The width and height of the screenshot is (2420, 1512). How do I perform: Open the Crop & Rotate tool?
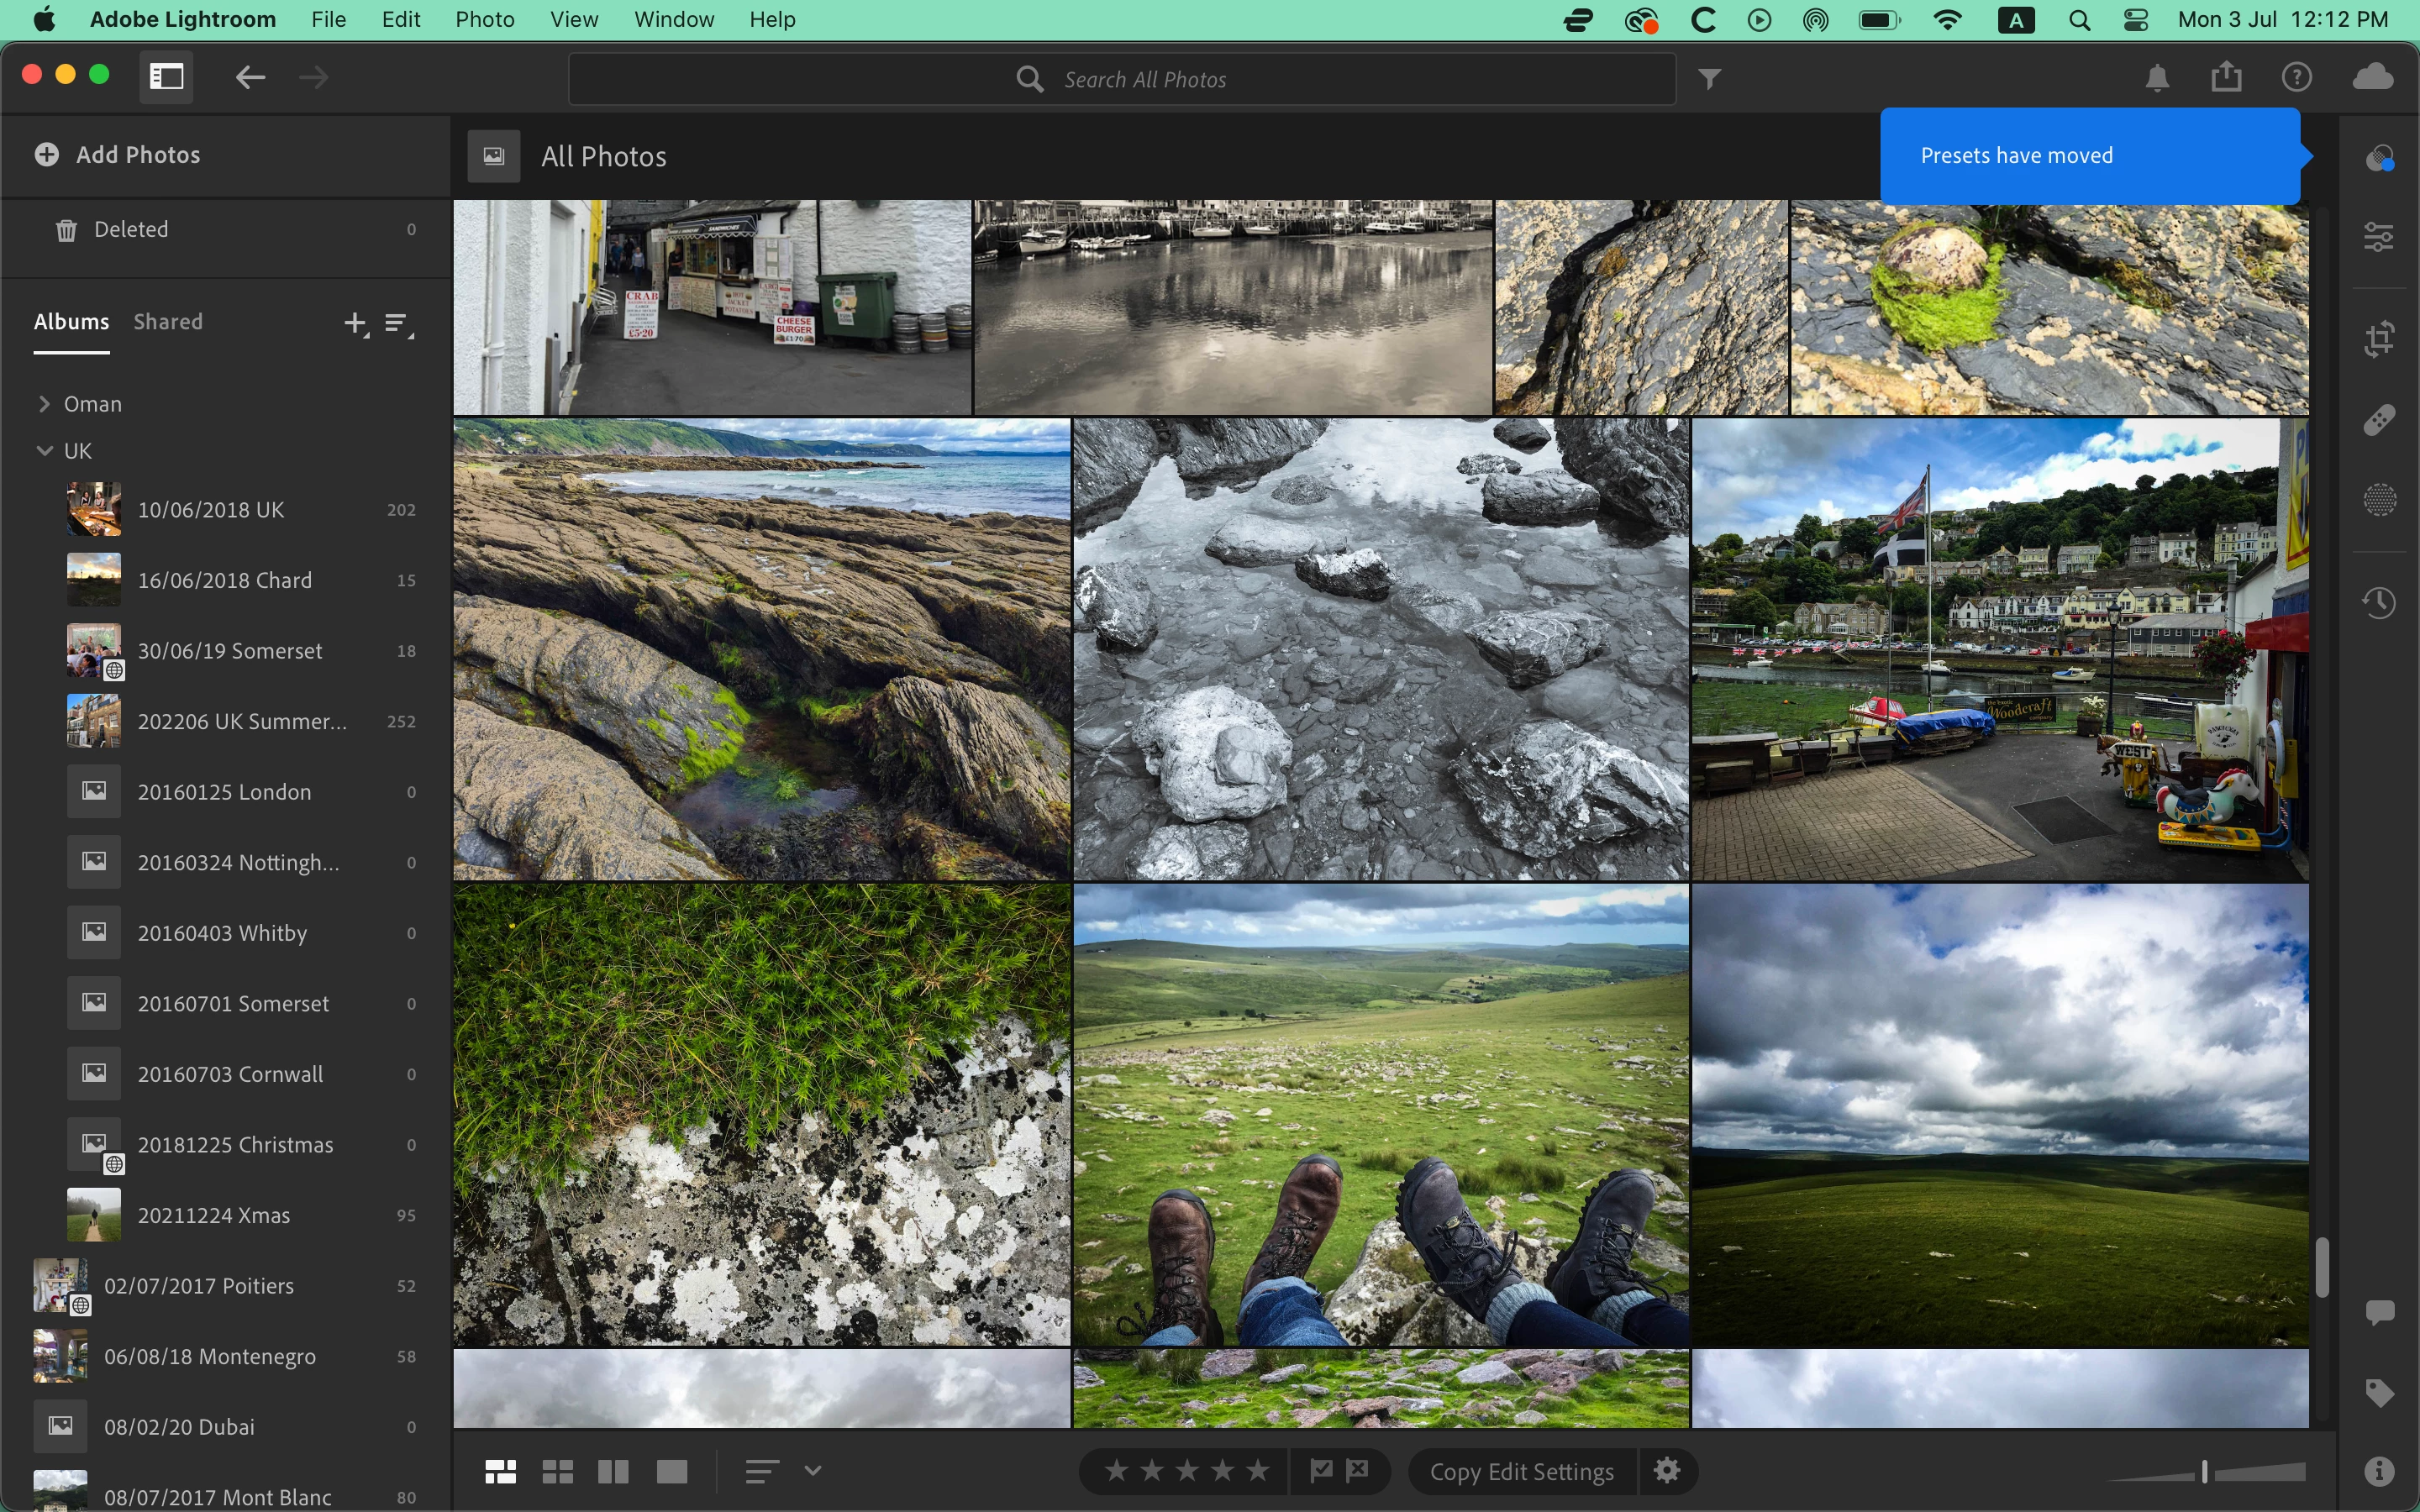[x=2379, y=338]
